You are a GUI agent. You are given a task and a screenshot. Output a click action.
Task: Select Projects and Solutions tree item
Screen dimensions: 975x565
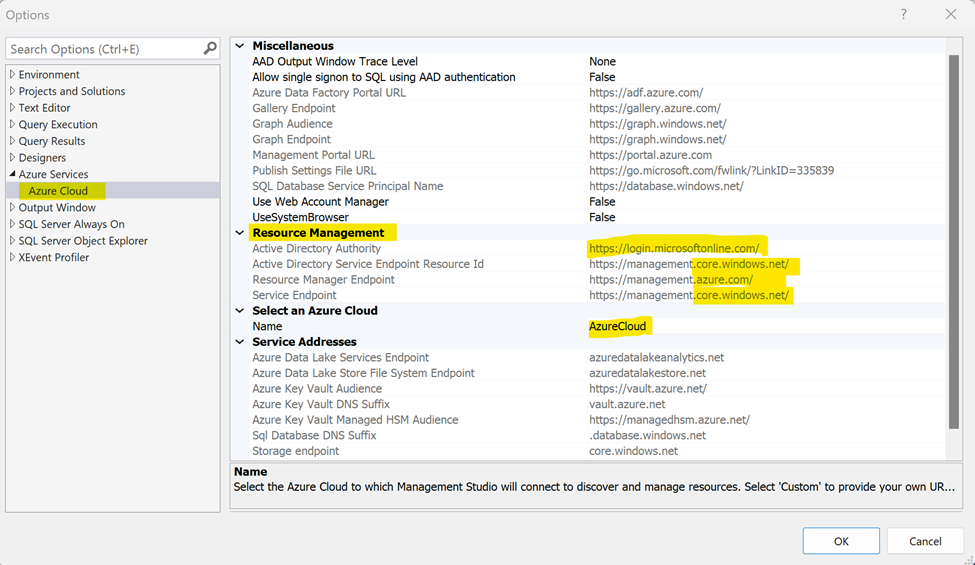click(x=72, y=91)
